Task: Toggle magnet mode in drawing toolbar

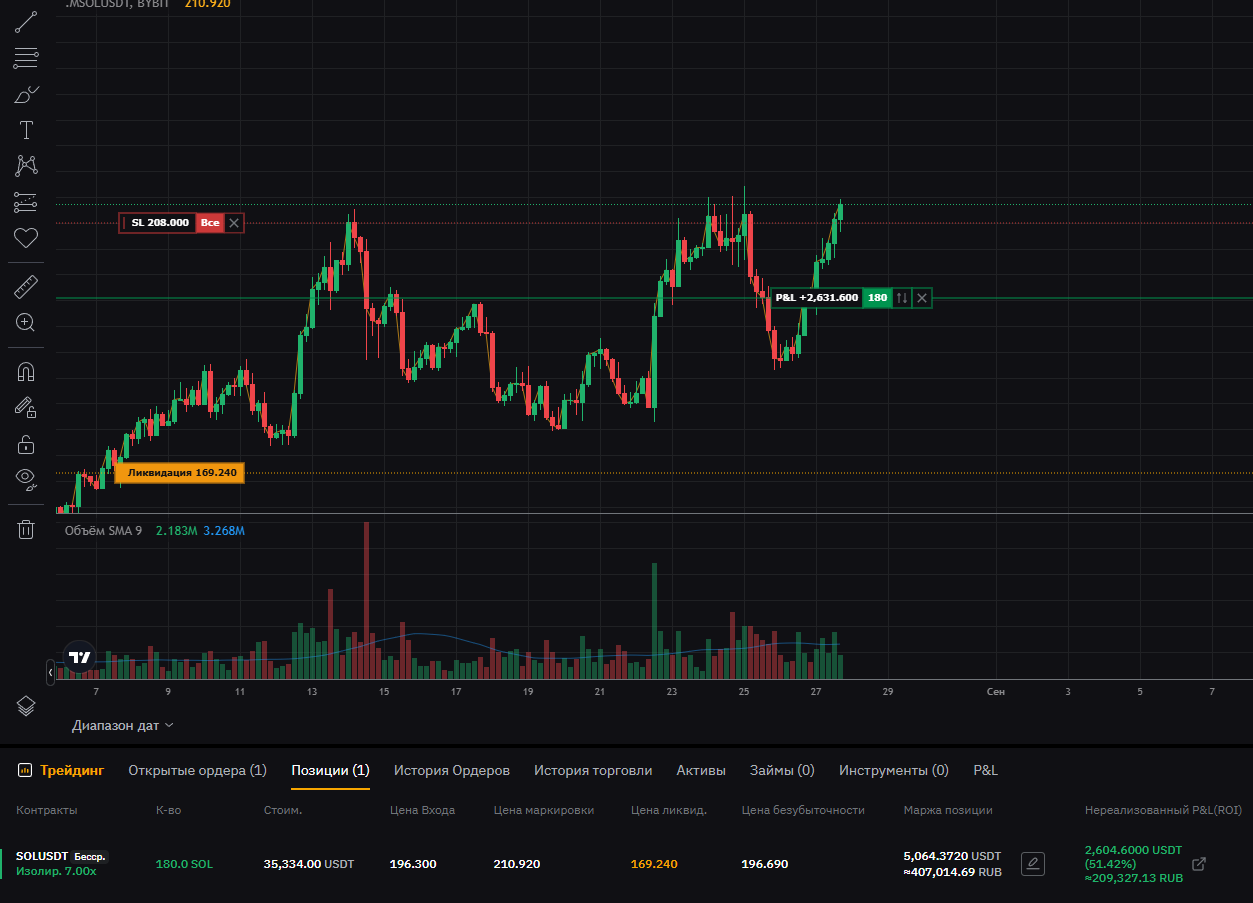Action: 26,372
